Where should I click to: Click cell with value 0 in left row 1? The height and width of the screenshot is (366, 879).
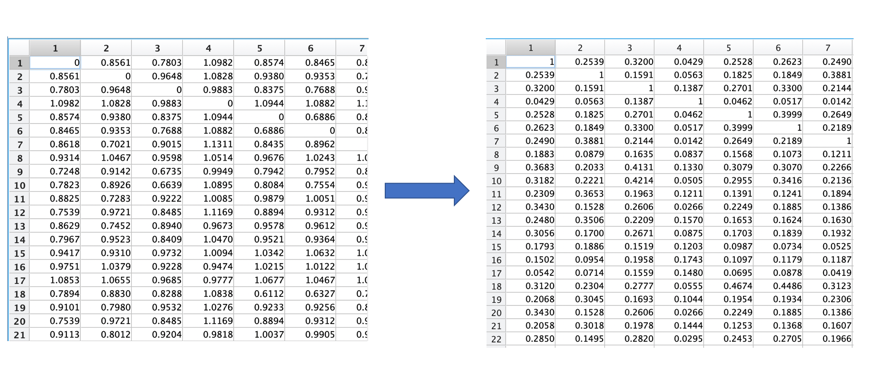pos(55,63)
